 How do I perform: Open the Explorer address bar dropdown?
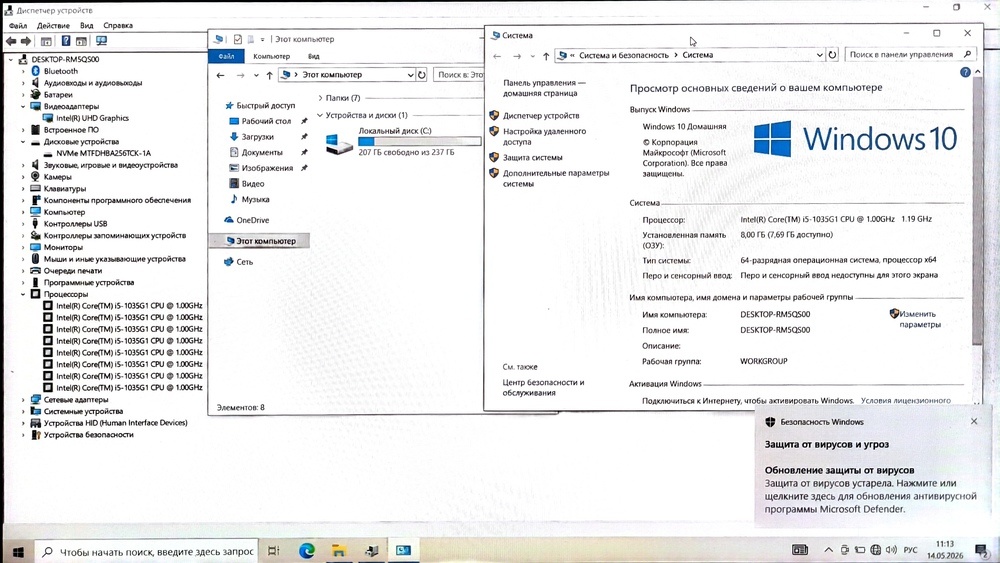(410, 75)
